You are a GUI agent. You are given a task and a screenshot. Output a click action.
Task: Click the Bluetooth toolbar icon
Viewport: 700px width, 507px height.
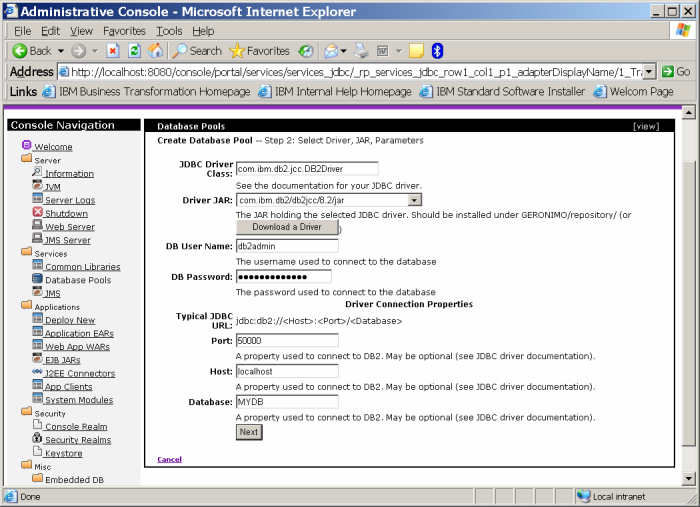[437, 50]
